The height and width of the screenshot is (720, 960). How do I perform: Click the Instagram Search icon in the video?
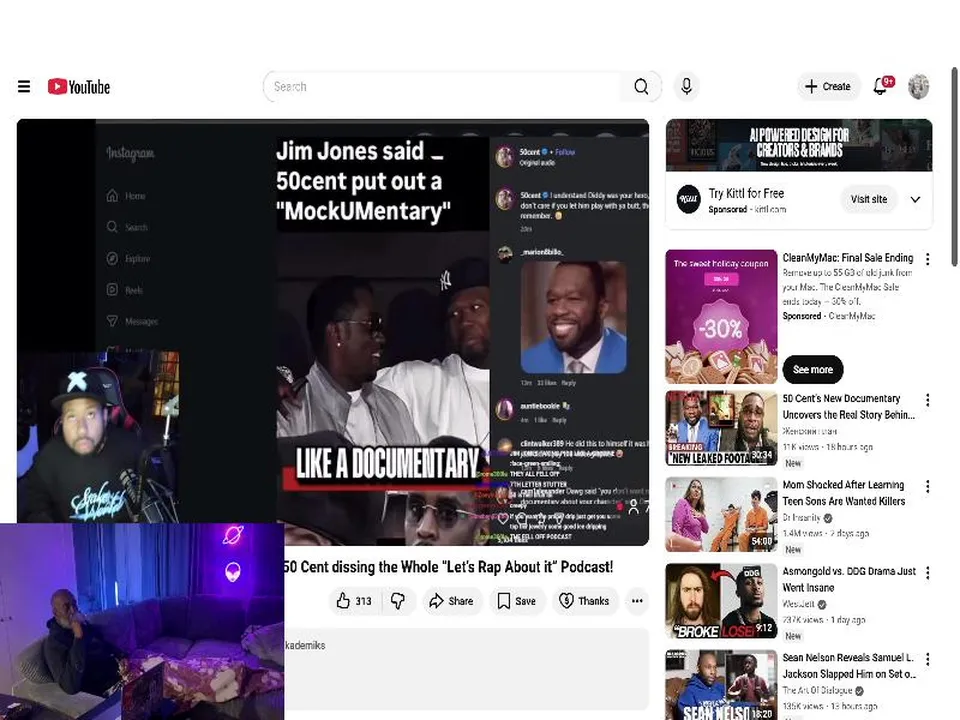click(x=112, y=227)
